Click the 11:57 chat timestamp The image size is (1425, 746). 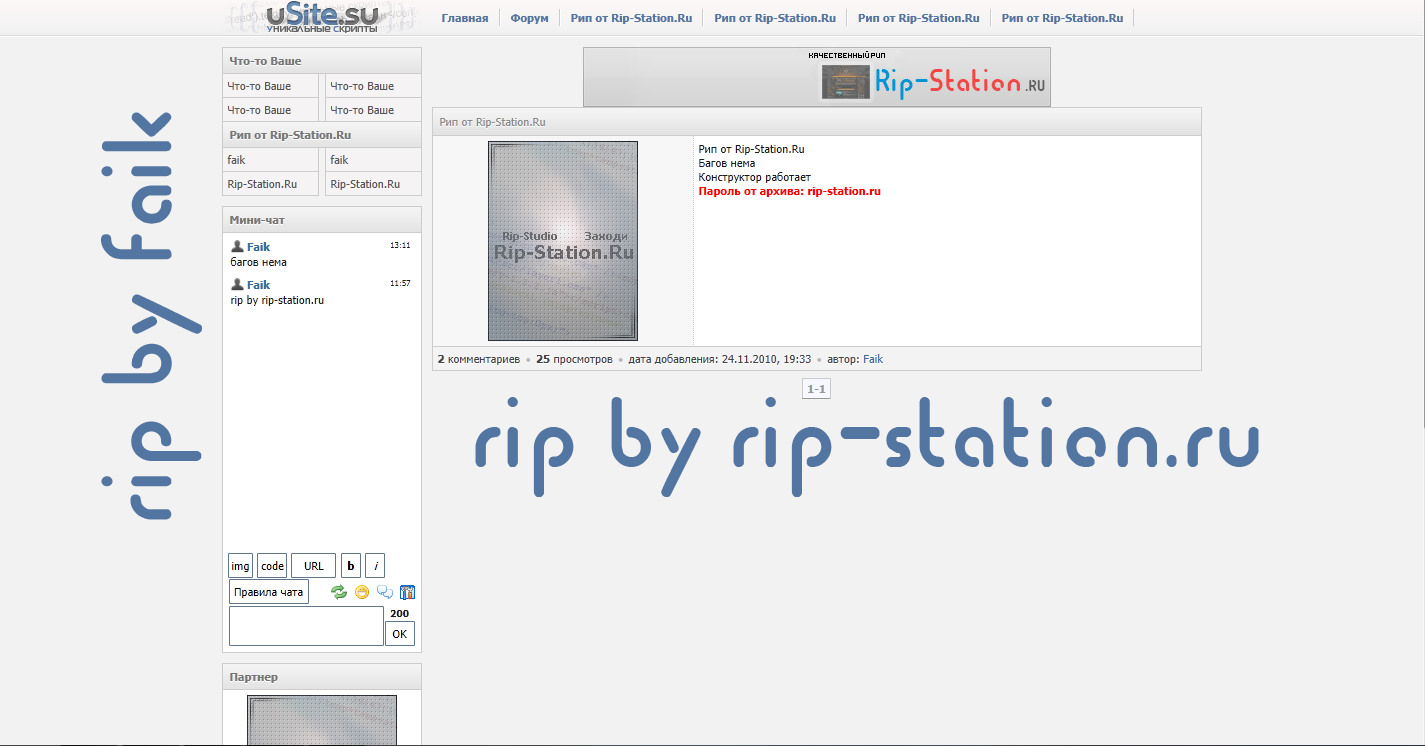point(400,283)
